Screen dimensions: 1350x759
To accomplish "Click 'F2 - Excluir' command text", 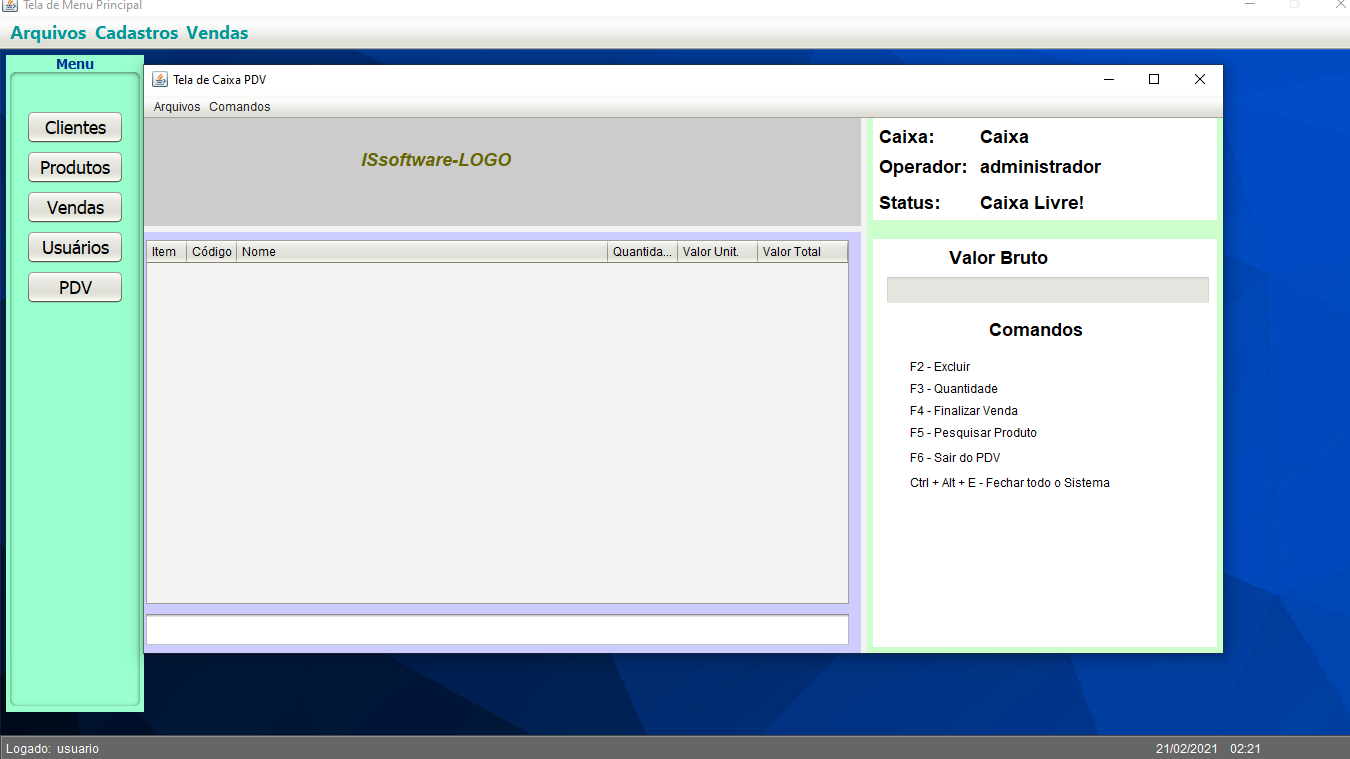I will pos(940,367).
